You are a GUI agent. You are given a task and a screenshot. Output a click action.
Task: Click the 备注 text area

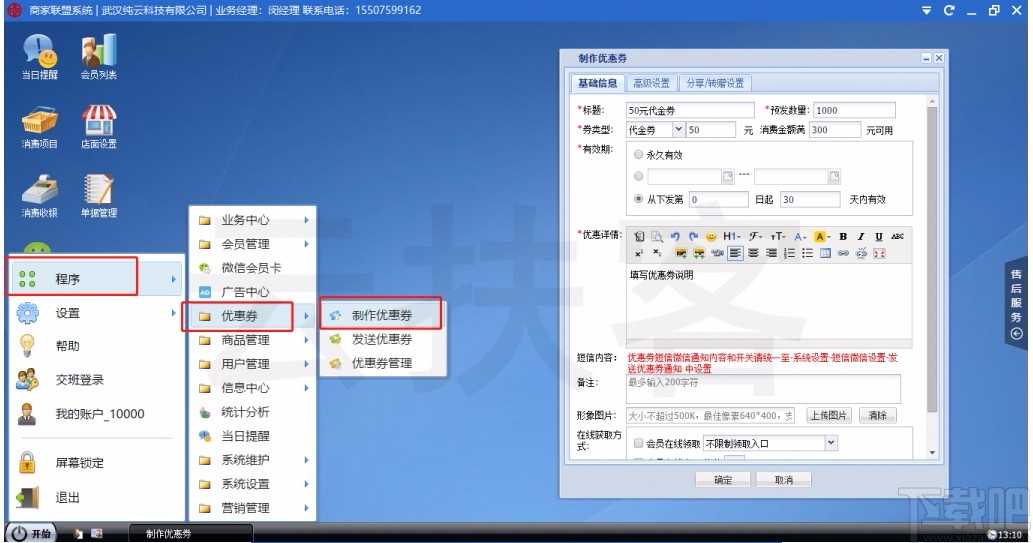(x=763, y=389)
